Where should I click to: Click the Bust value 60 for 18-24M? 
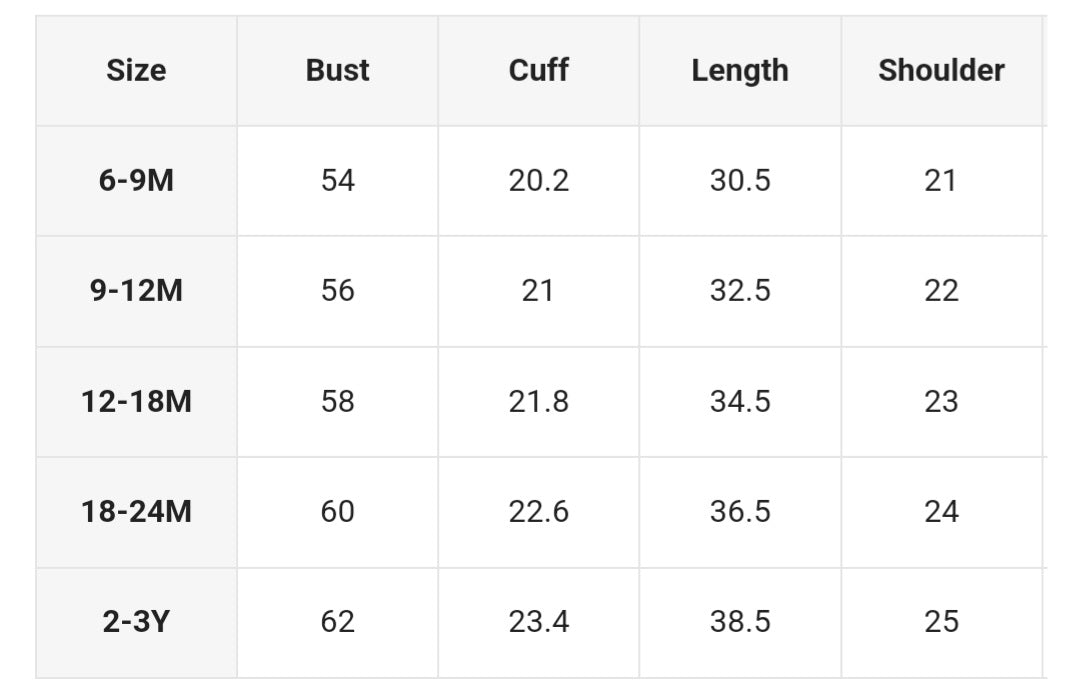[x=337, y=512]
